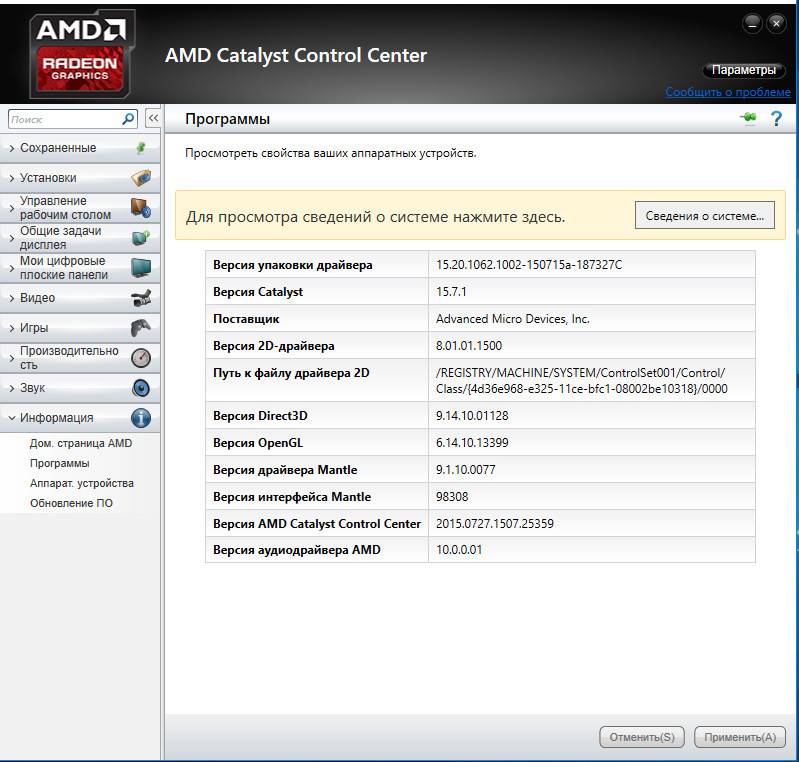Click the Версия упаковки драйвера label
The width and height of the screenshot is (799, 762).
292,265
